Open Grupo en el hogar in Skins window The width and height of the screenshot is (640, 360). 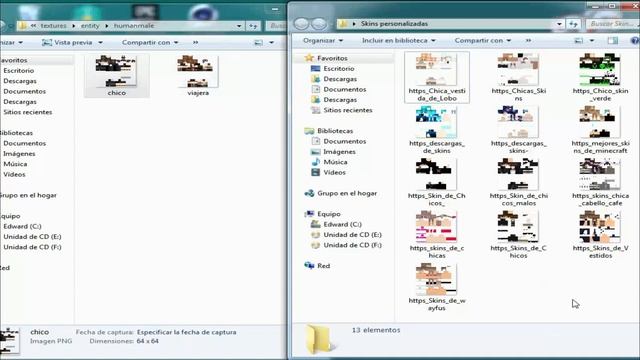tap(347, 193)
